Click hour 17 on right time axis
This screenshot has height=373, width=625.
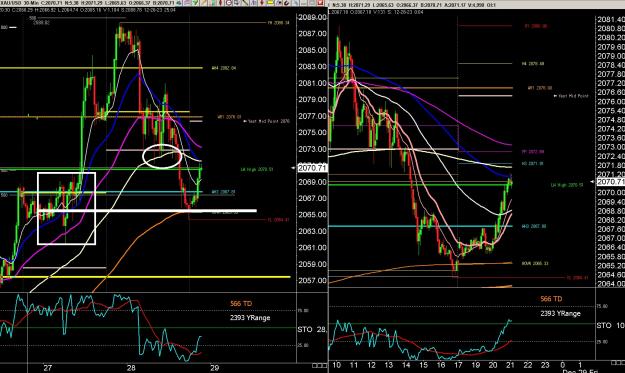pos(458,365)
